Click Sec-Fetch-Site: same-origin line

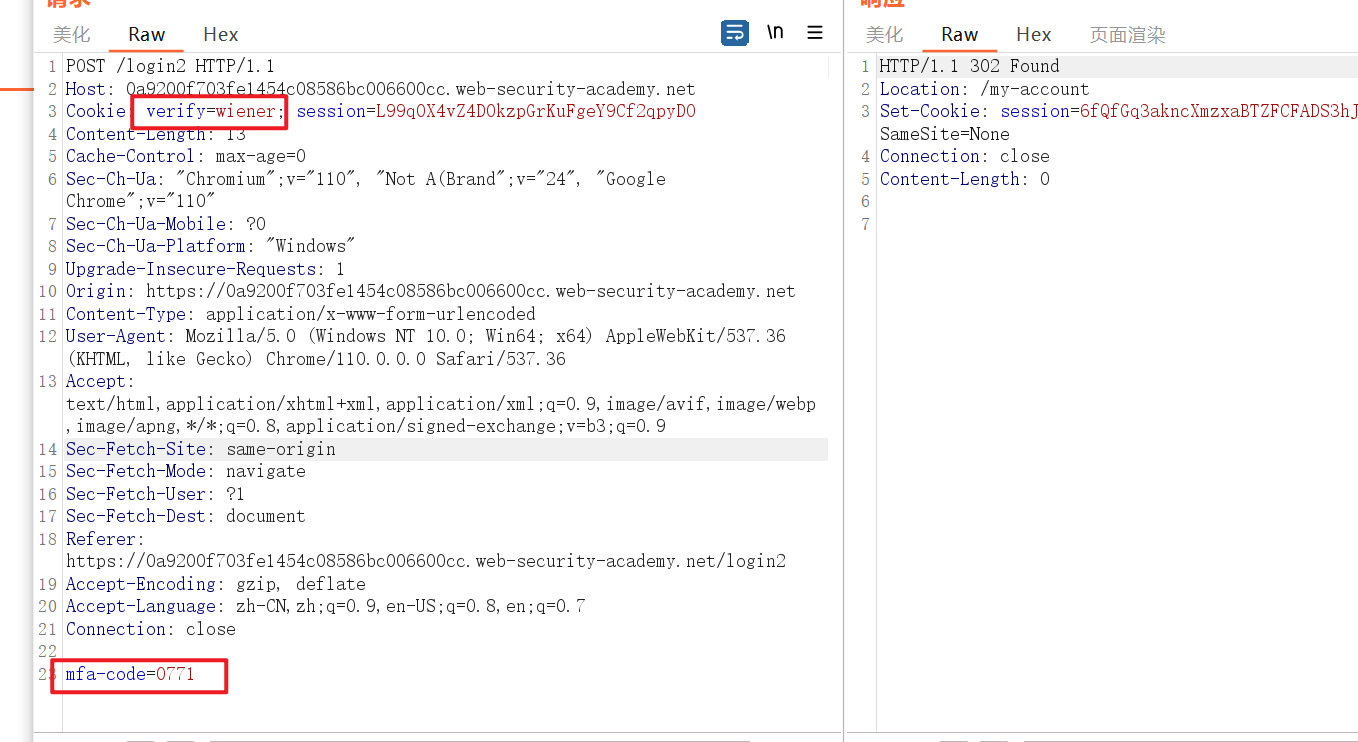point(201,449)
